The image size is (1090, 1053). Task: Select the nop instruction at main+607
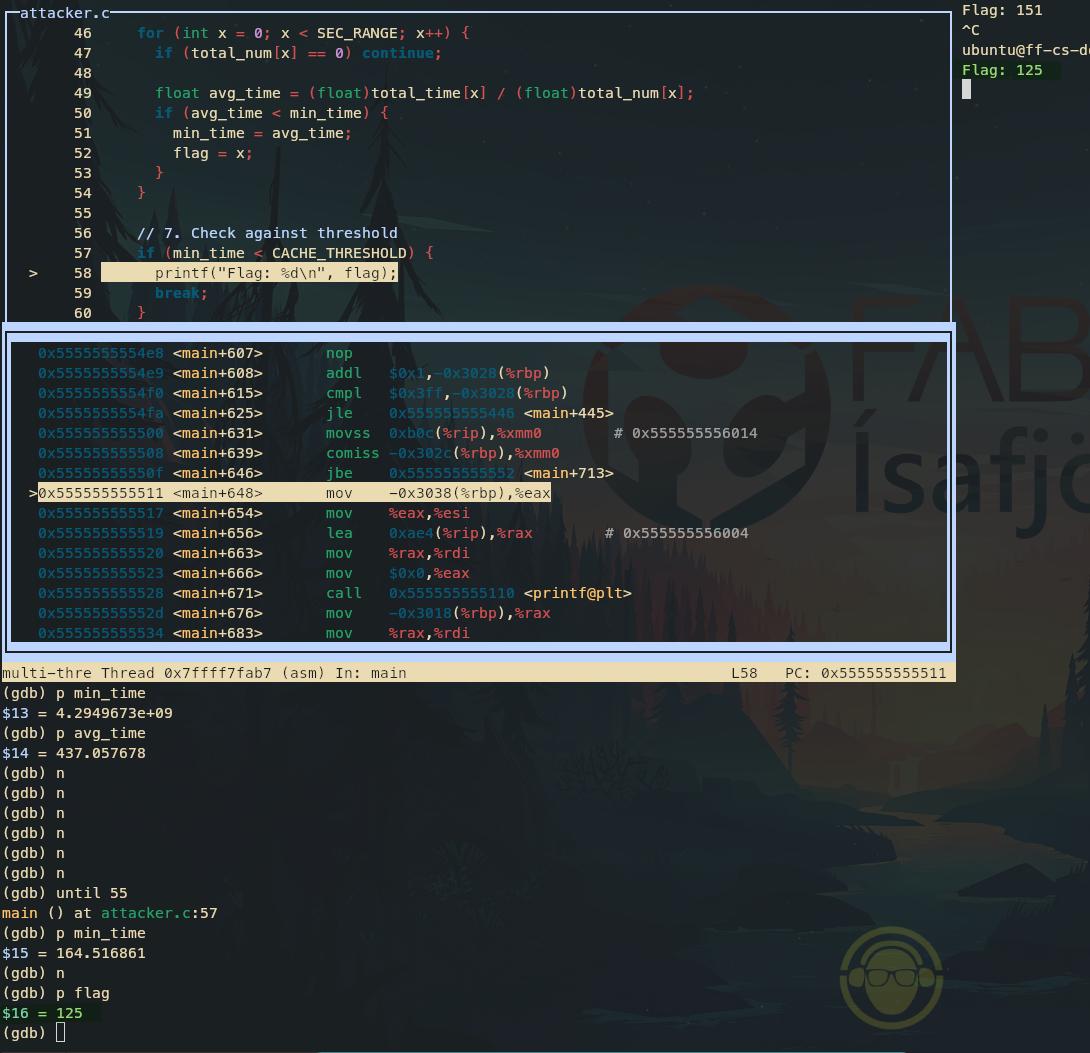point(196,353)
